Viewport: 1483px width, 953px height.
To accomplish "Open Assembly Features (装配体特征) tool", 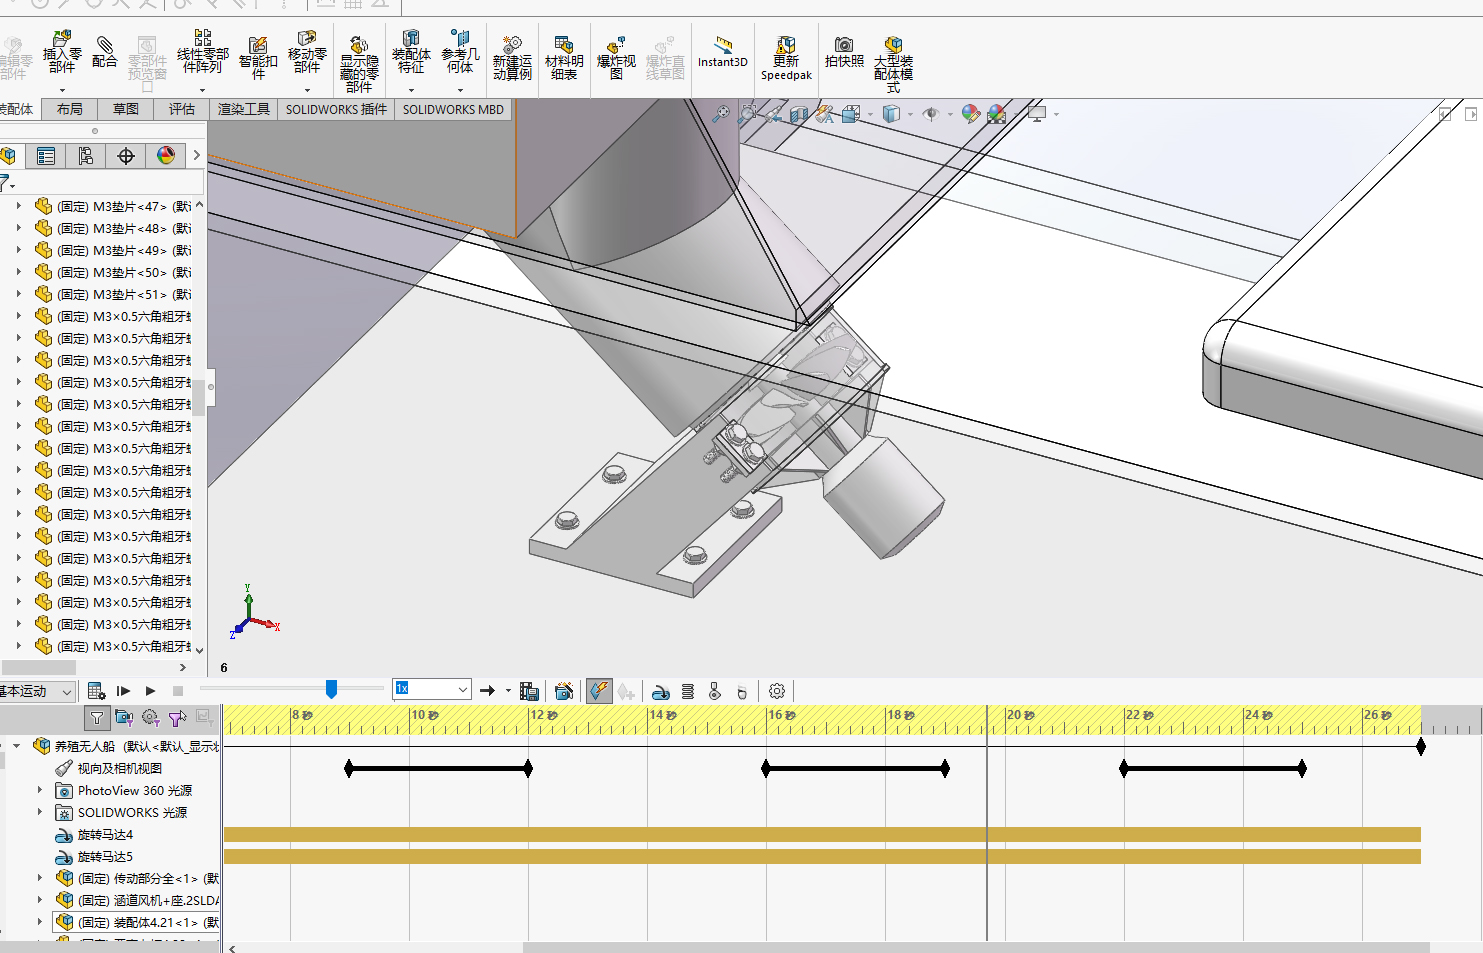I will coord(411,53).
